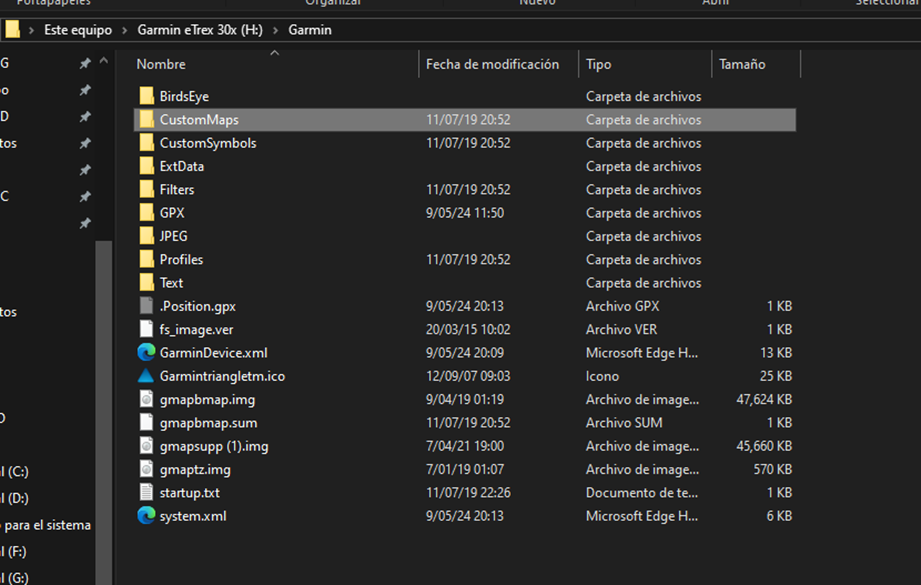Click the sidebar scroll-up arrow

(x=104, y=61)
